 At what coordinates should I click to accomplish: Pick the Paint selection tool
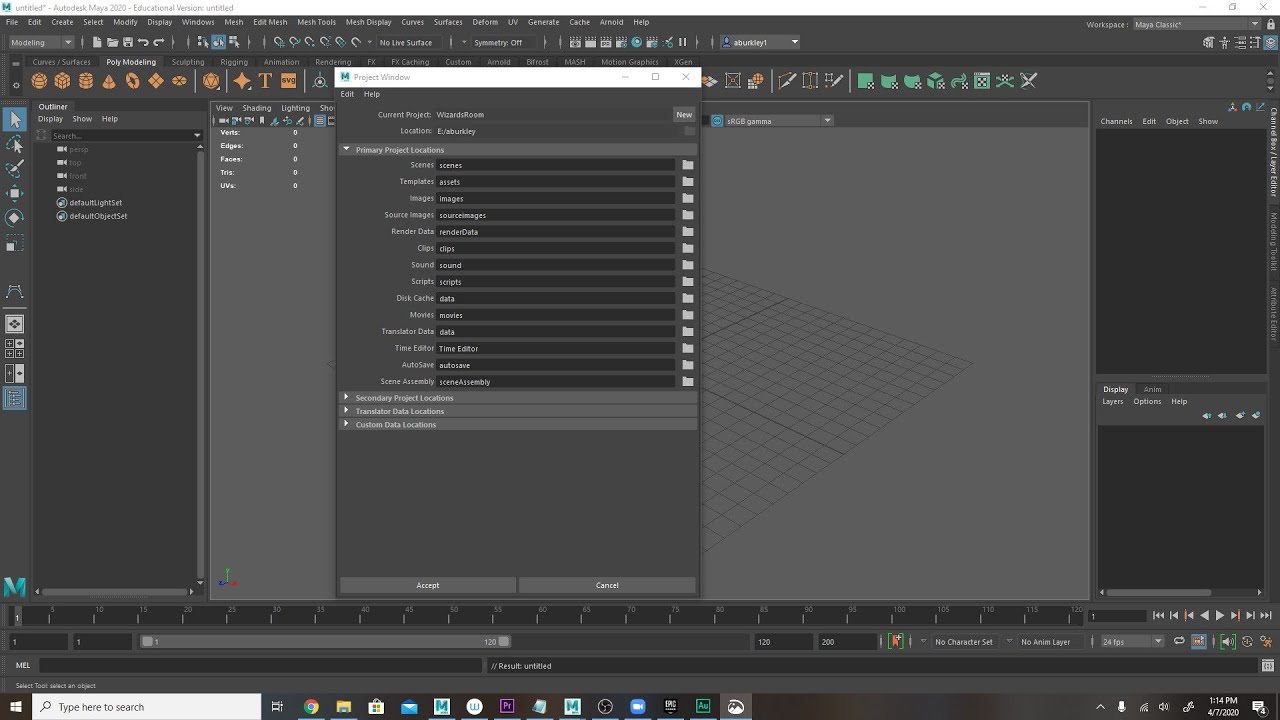click(15, 169)
